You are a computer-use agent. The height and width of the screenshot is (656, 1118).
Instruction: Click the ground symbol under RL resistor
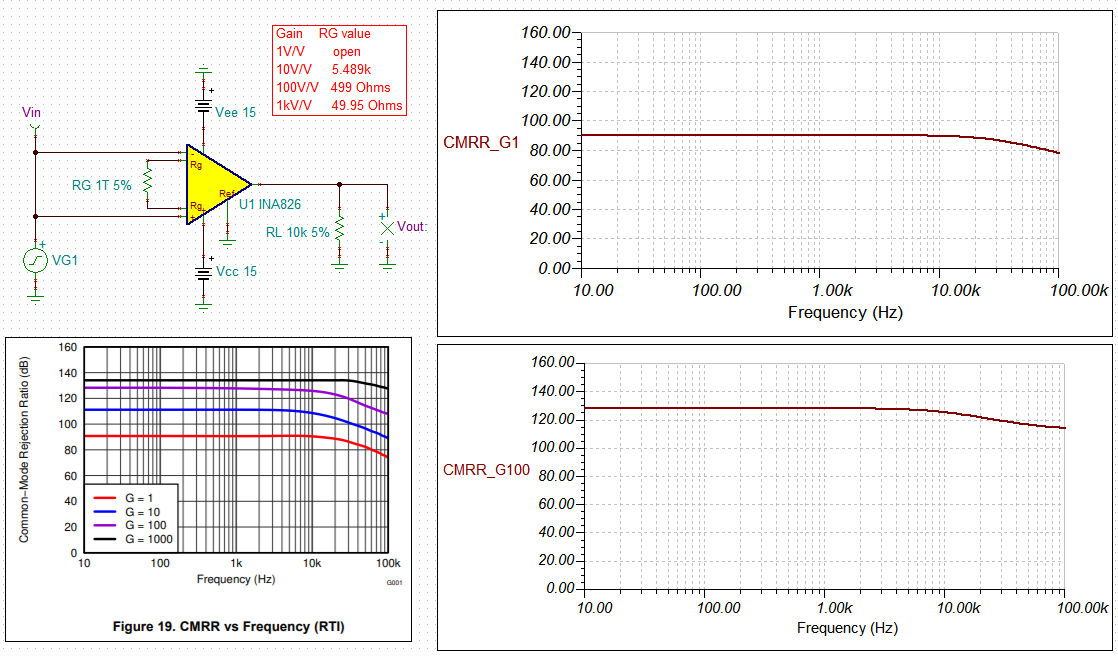[x=339, y=267]
